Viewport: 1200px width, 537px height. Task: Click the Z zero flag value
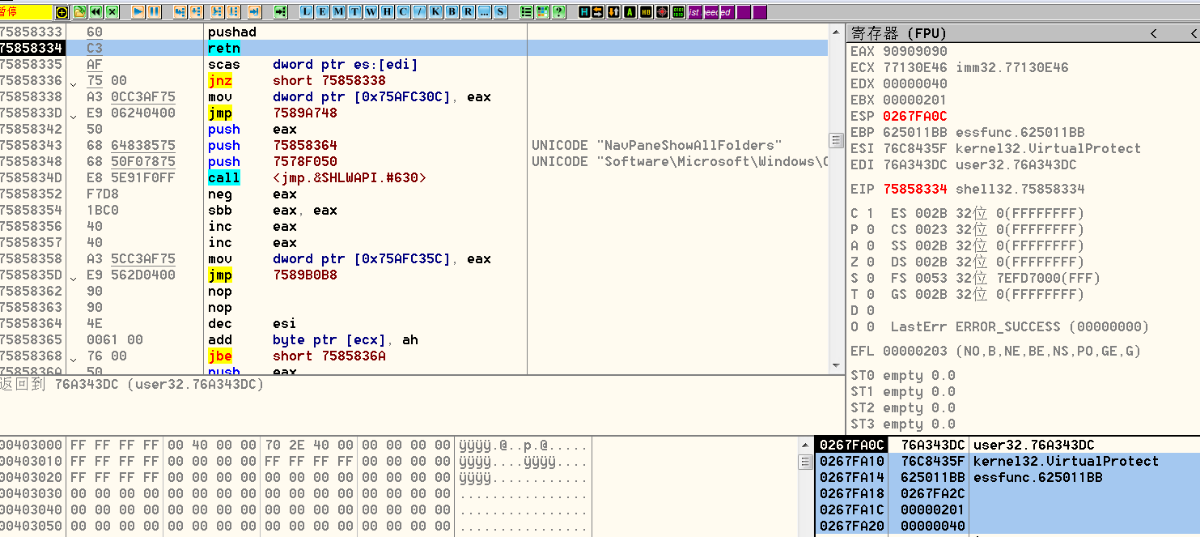pos(868,262)
